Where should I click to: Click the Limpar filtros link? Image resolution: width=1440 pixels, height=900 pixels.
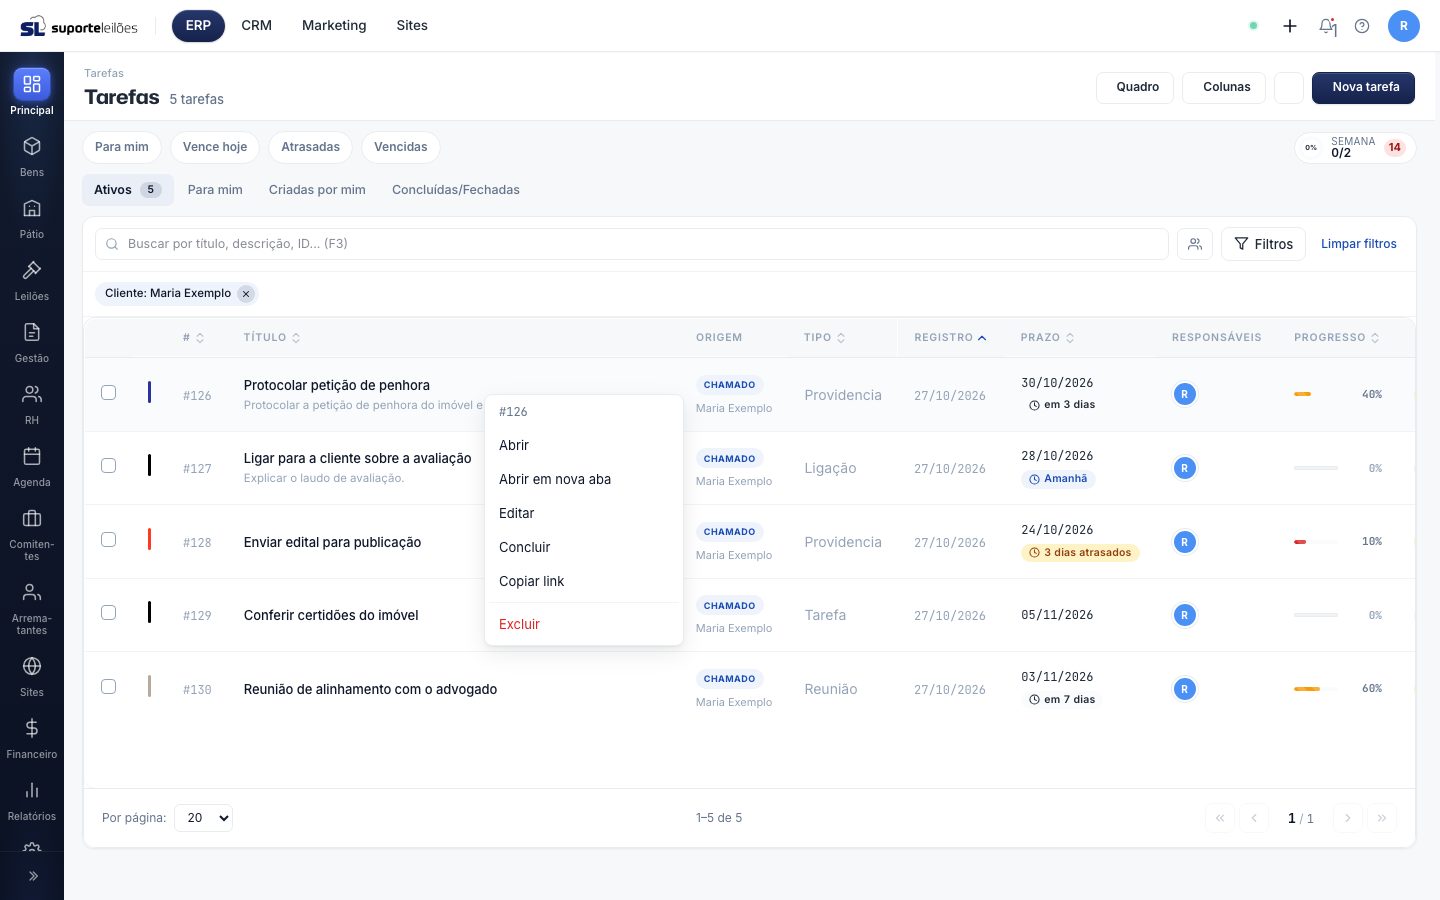pyautogui.click(x=1358, y=244)
